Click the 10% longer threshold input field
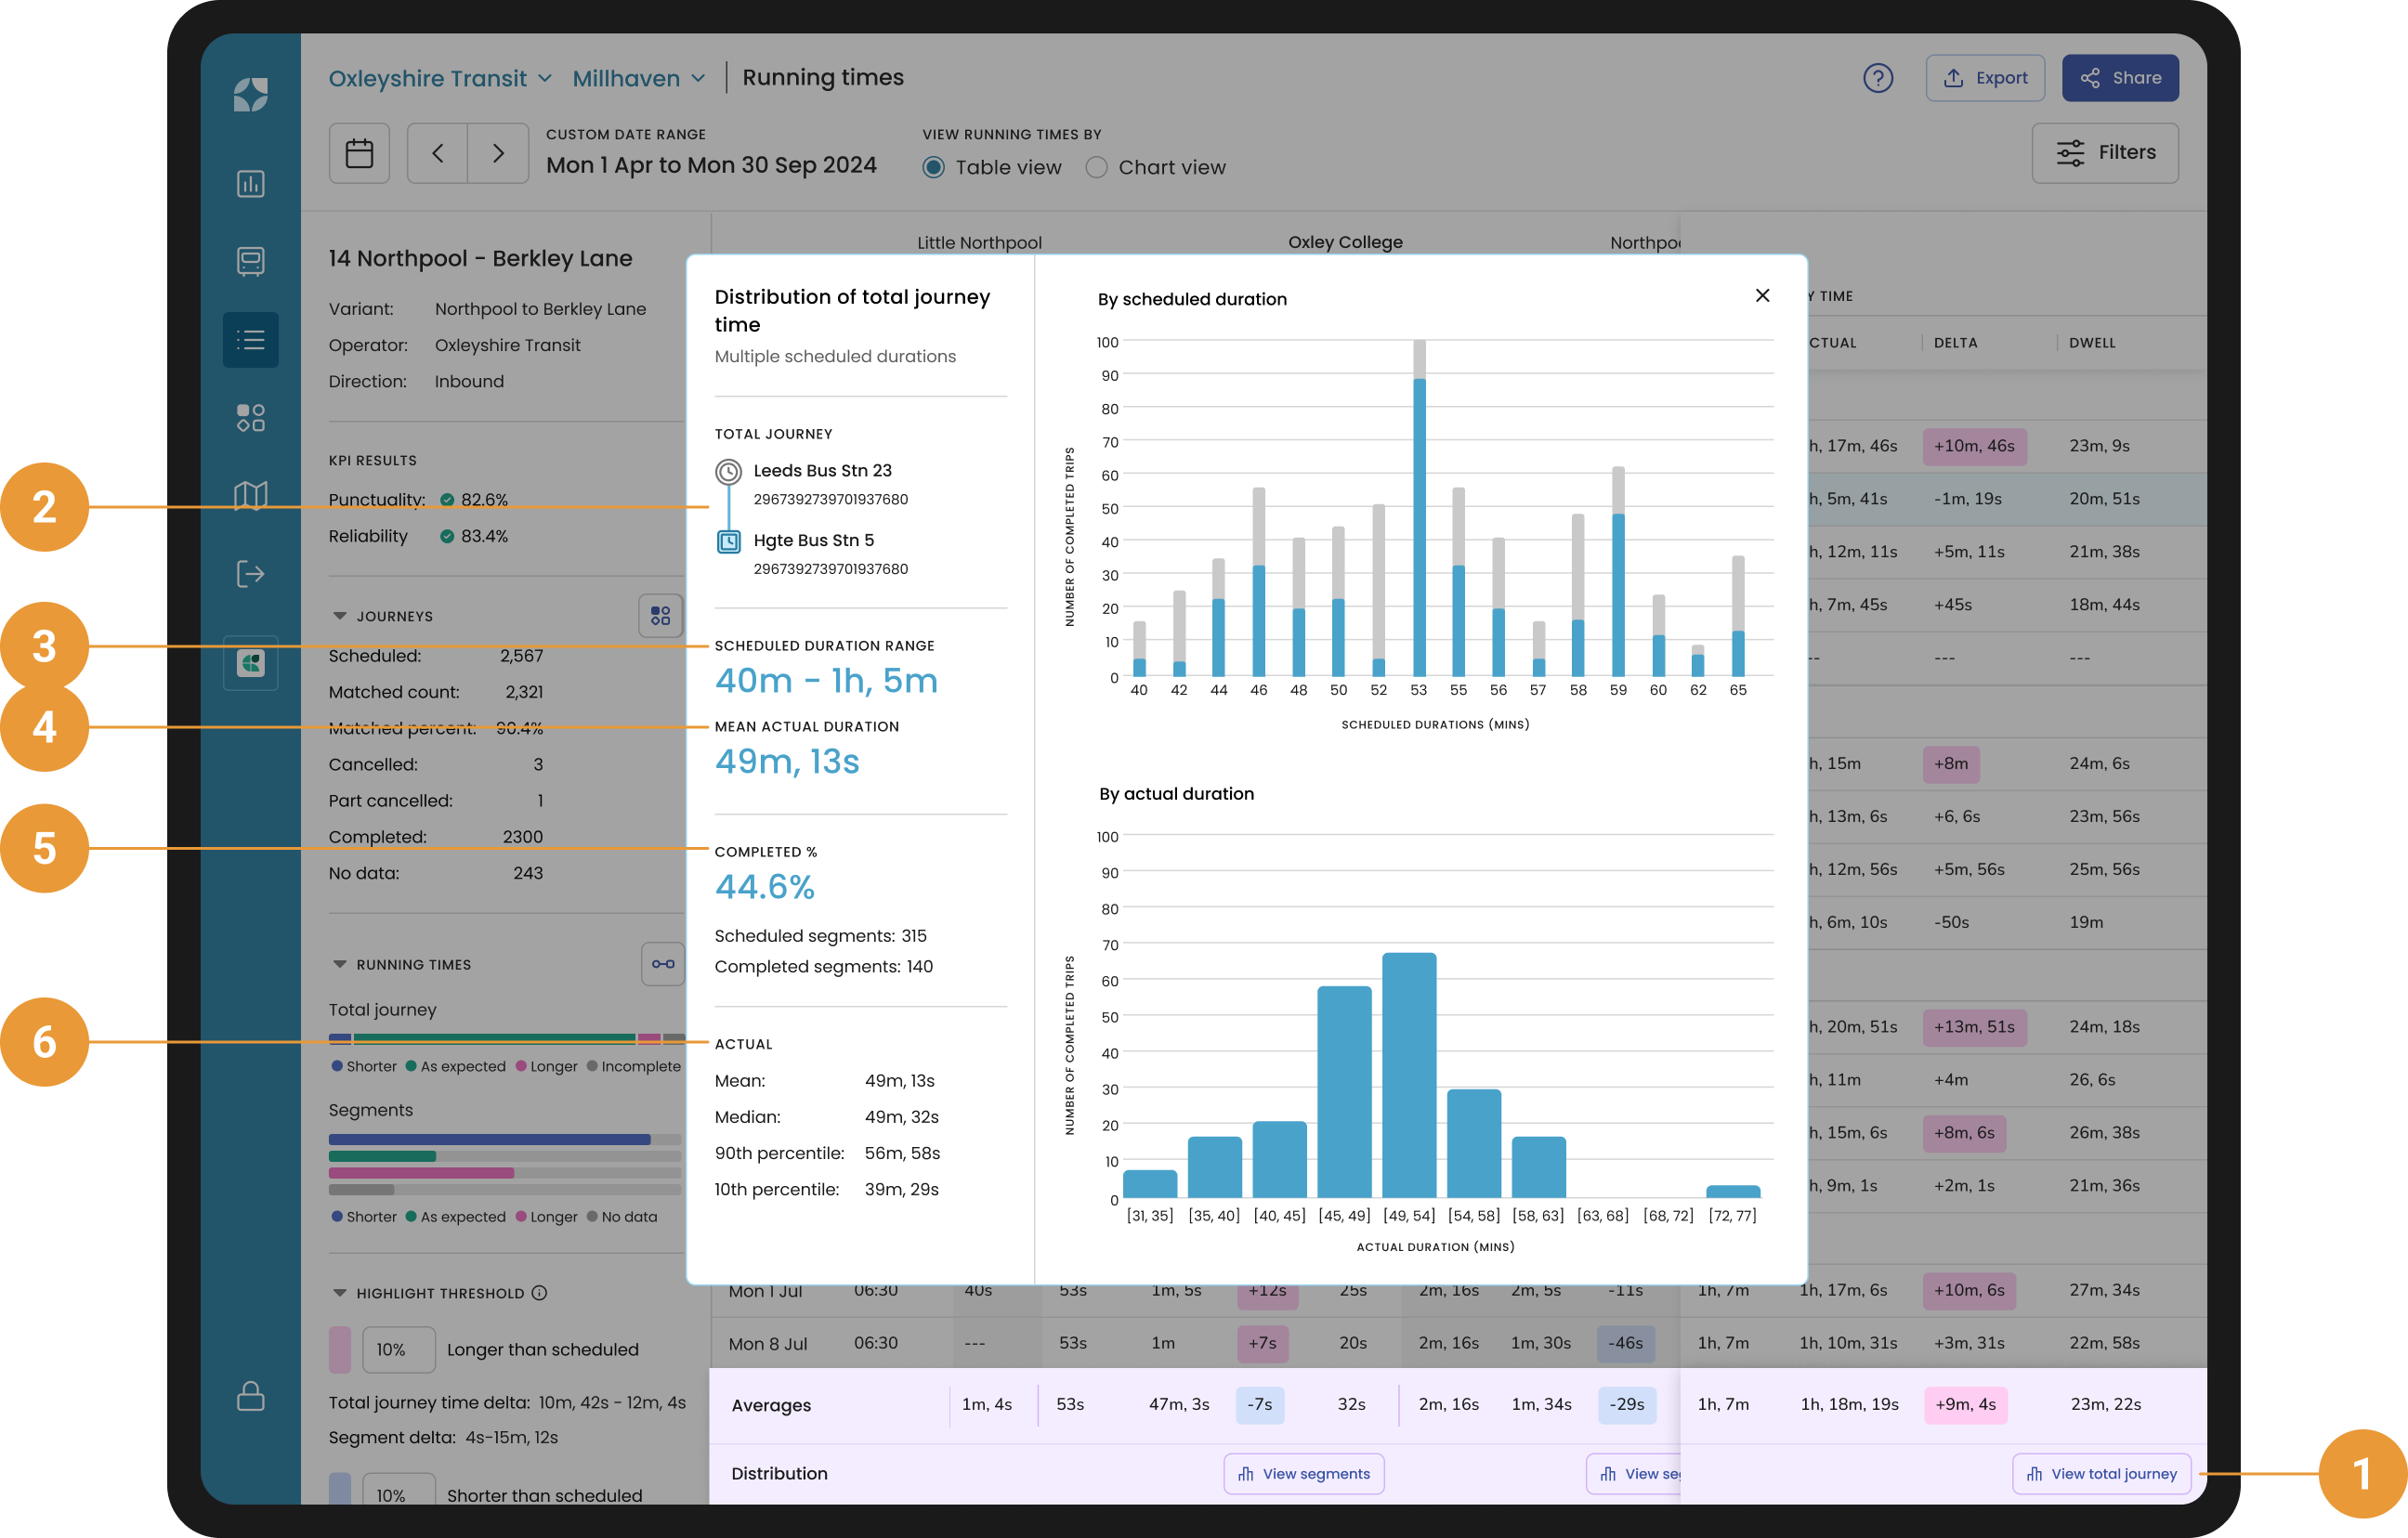The width and height of the screenshot is (2408, 1538). point(398,1349)
